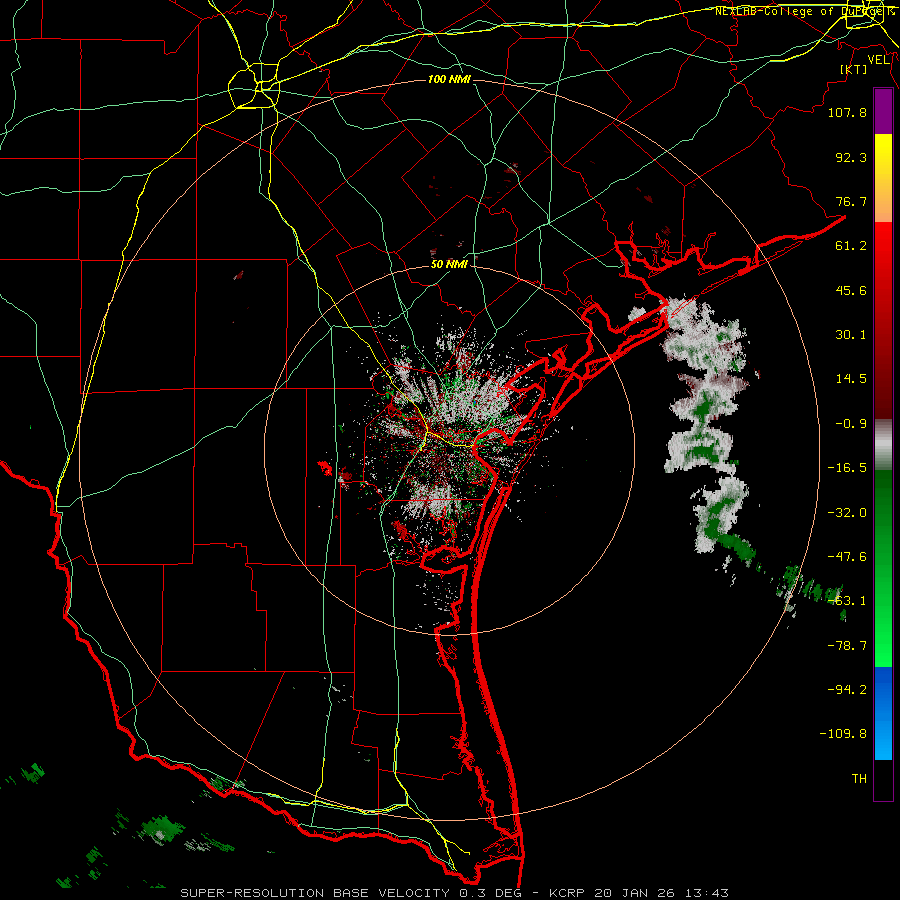Viewport: 900px width, 900px height.
Task: Click the -63.1 velocity scale value
Action: [x=847, y=601]
